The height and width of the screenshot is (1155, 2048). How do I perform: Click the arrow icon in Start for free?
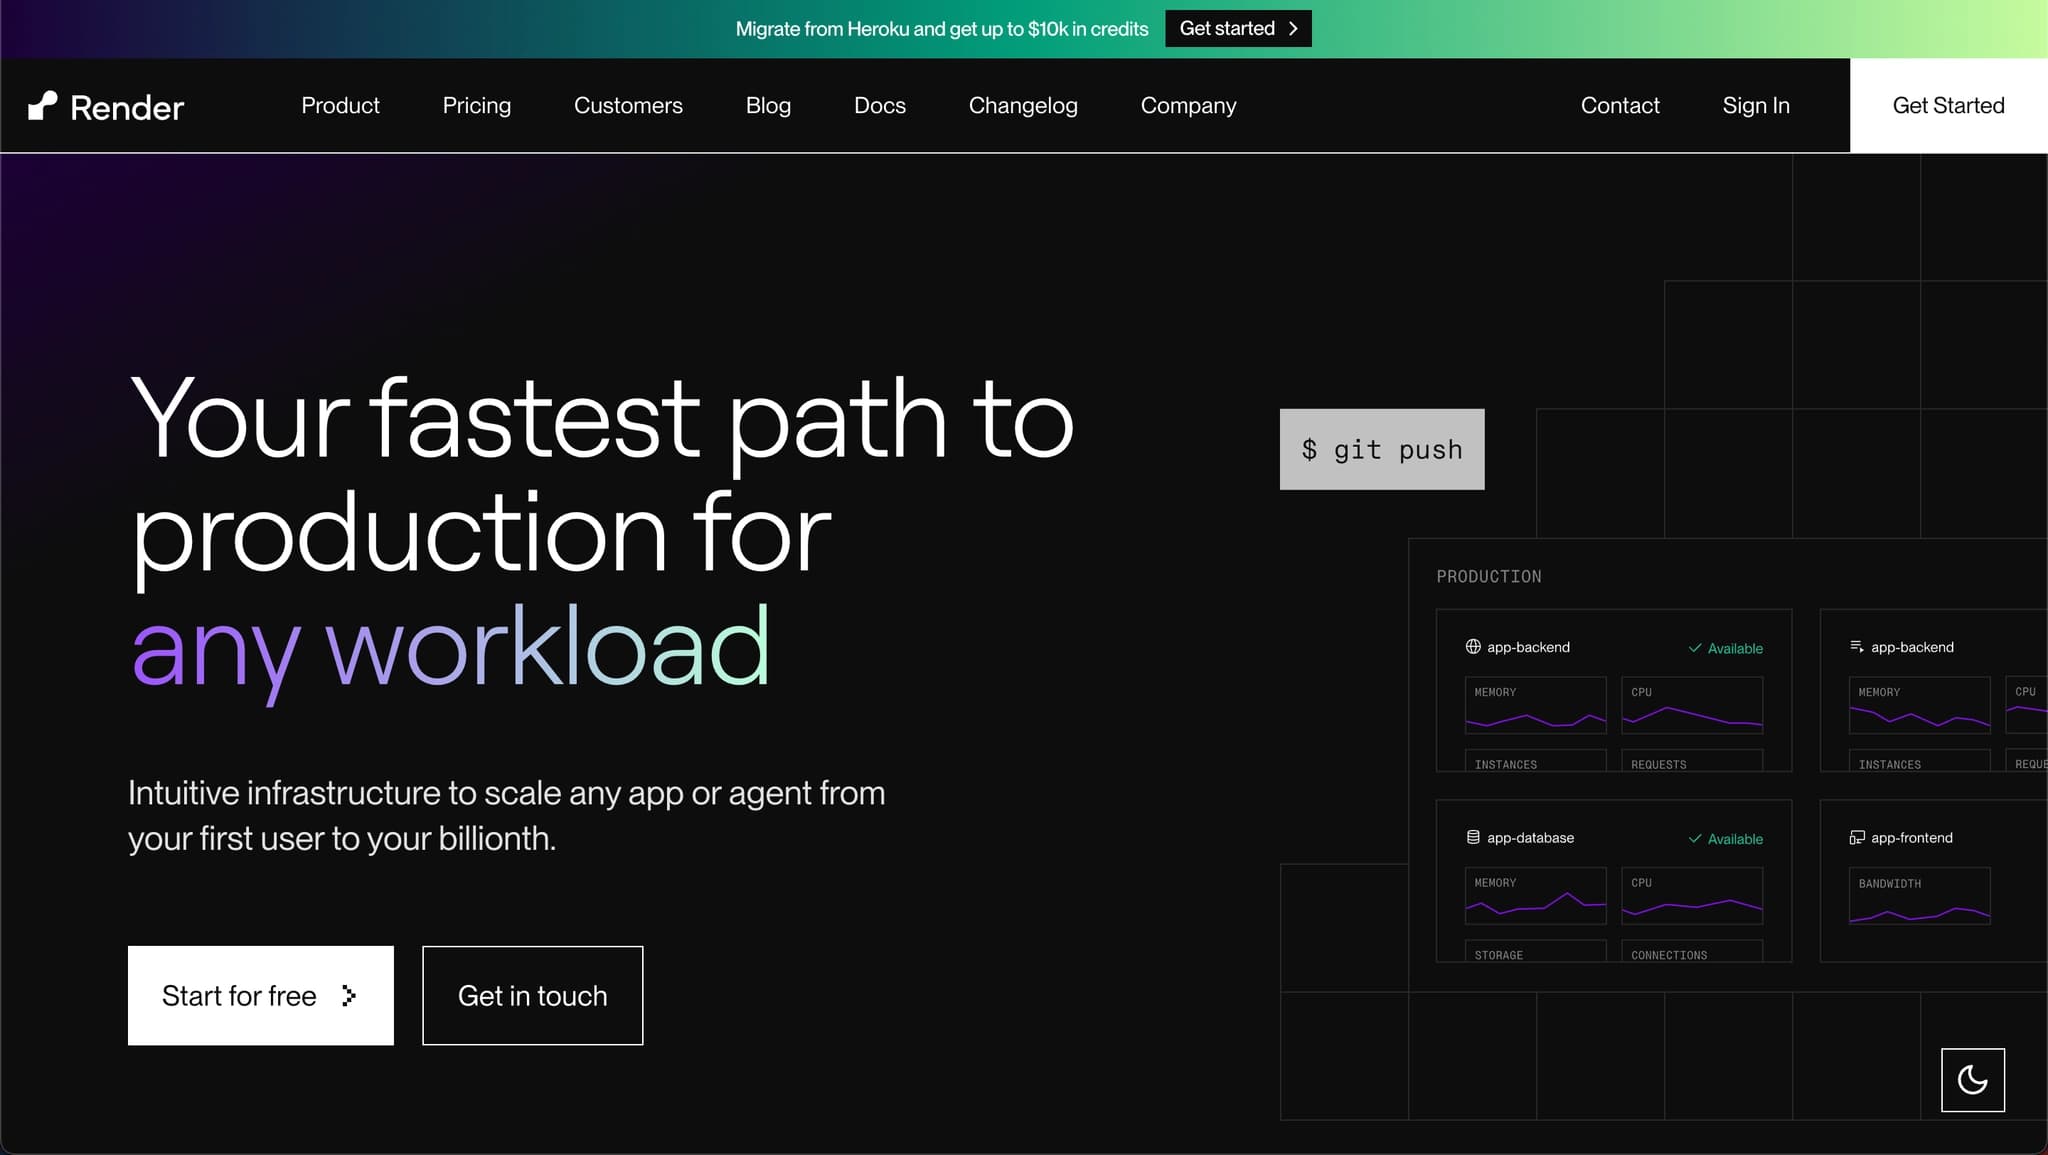tap(348, 996)
